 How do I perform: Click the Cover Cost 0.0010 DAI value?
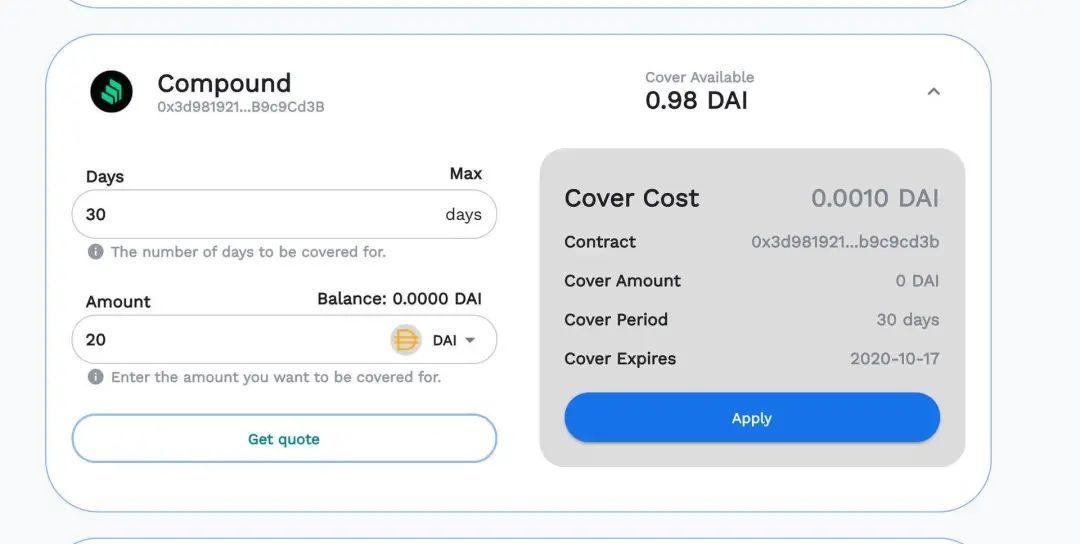pos(875,198)
